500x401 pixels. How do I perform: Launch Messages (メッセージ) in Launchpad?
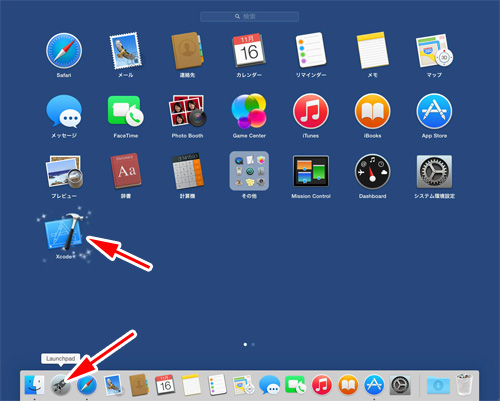(64, 111)
